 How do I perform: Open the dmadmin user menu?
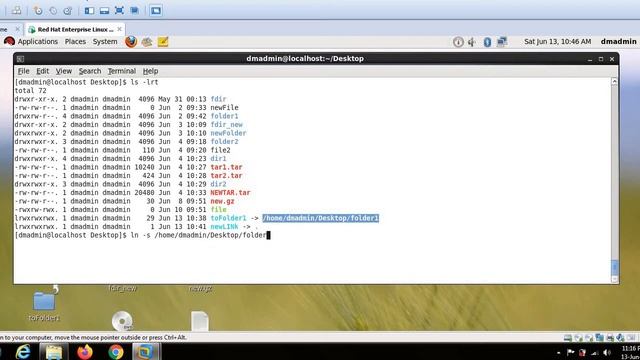tap(618, 42)
